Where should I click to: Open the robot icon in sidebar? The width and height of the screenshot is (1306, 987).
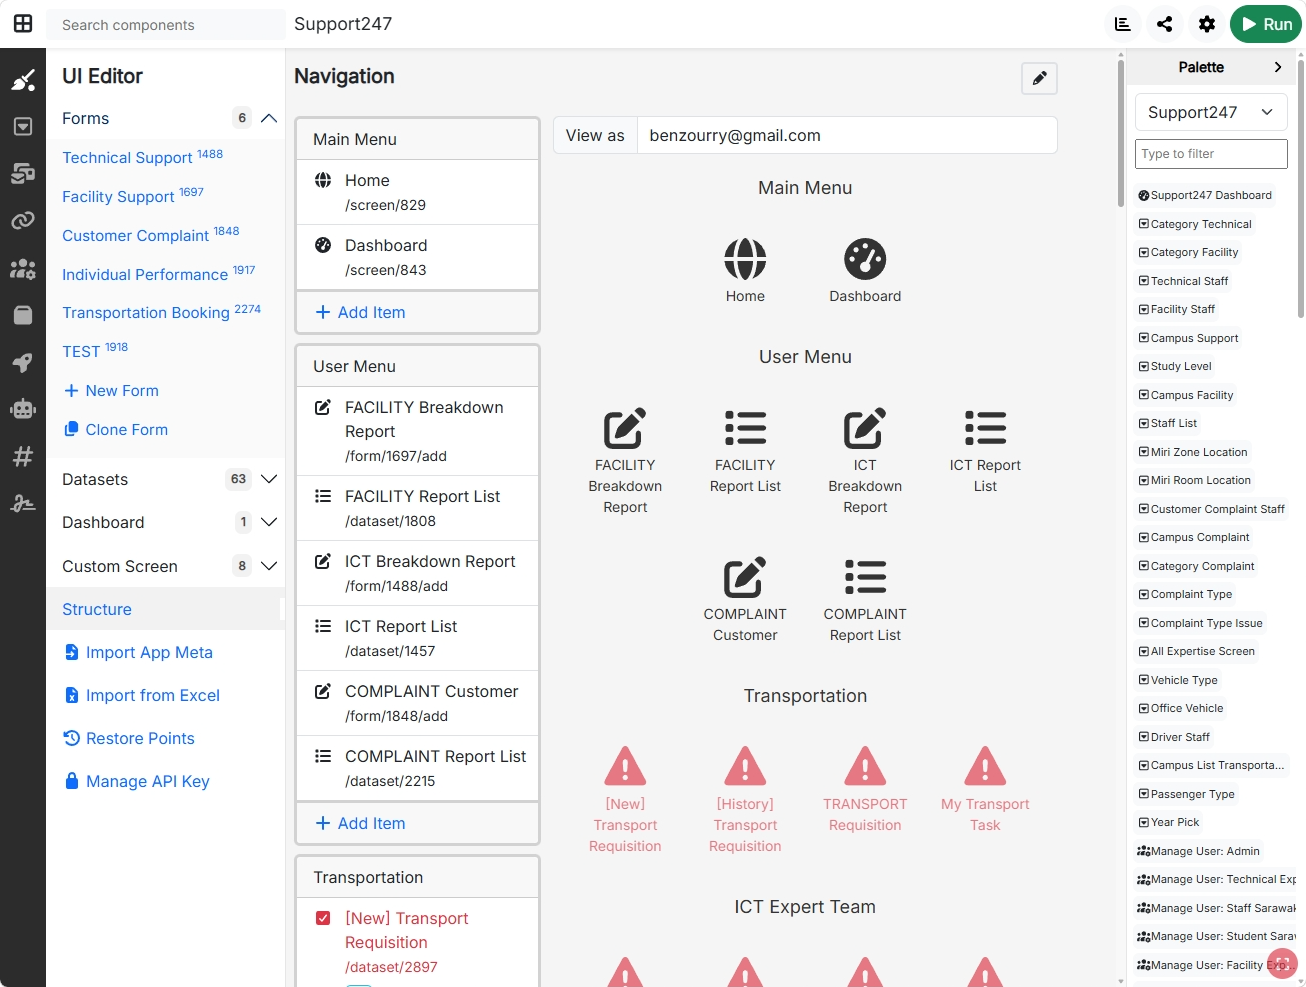[x=23, y=409]
